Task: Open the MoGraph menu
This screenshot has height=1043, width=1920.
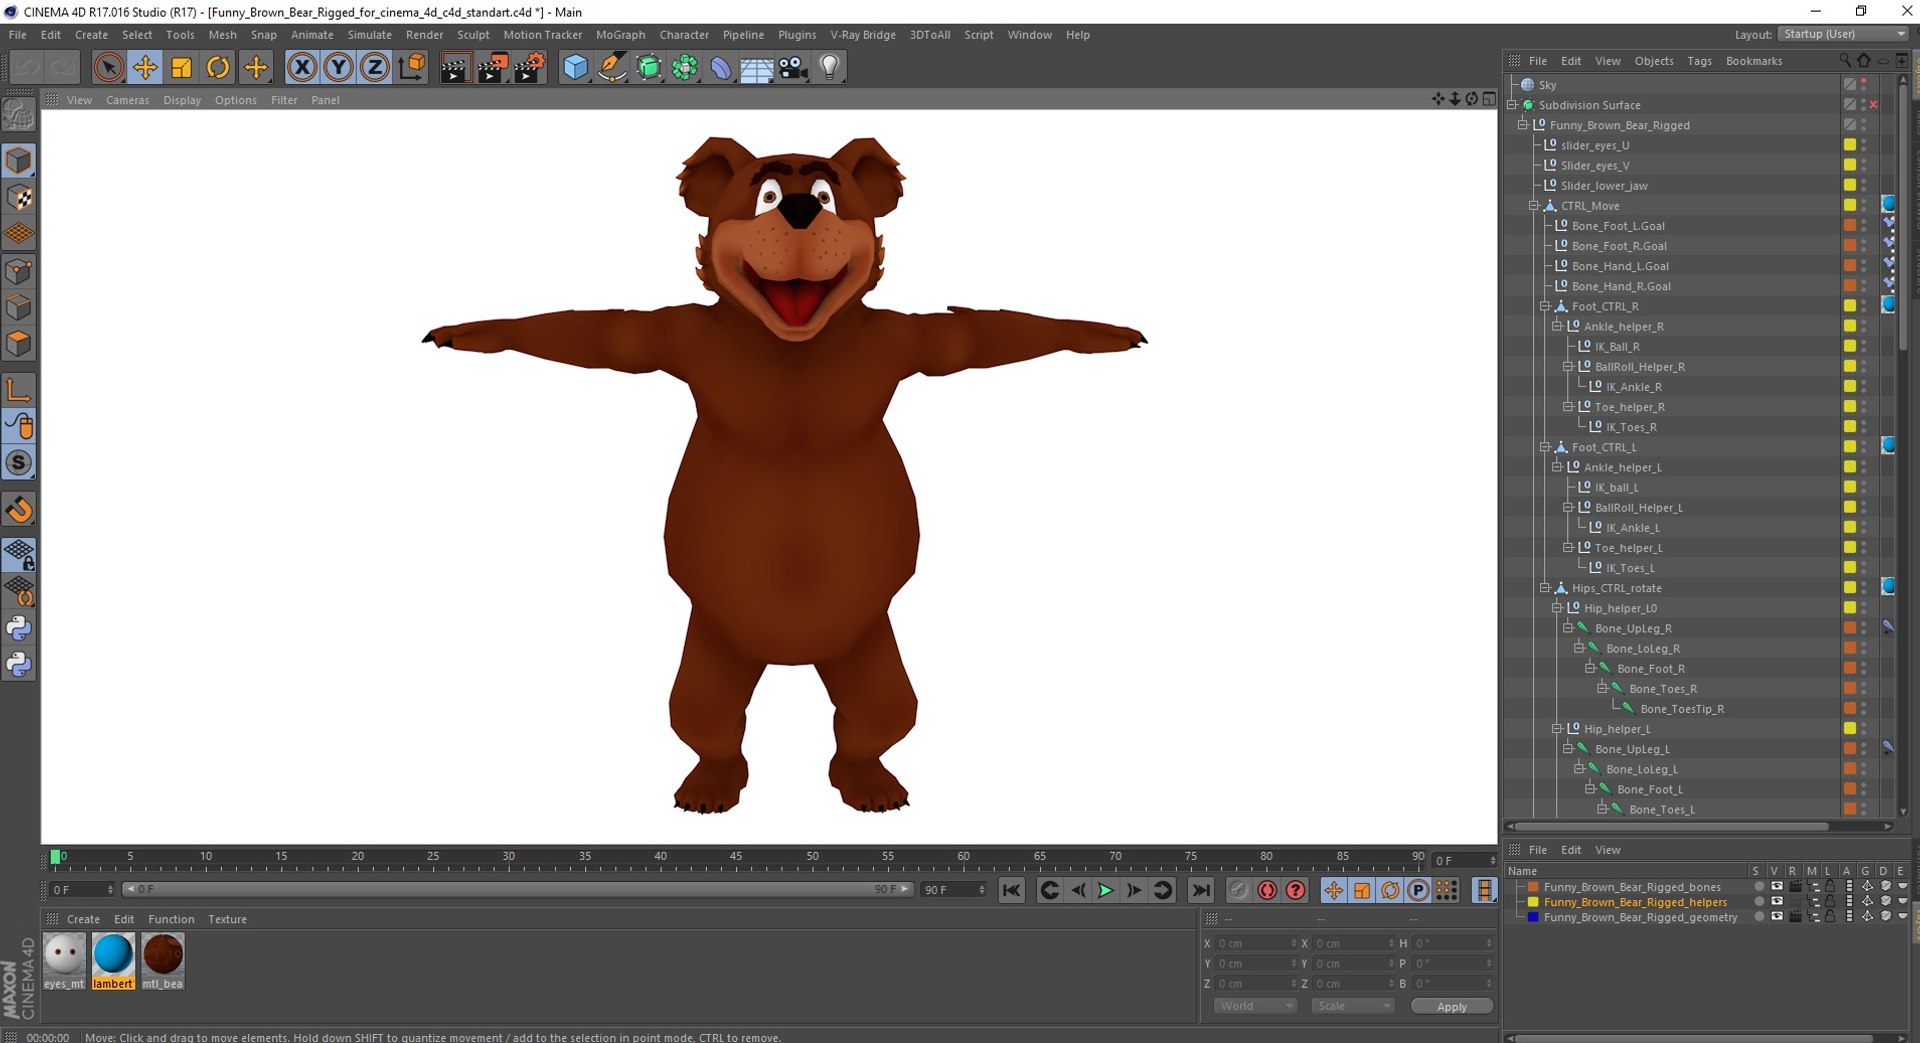Action: 620,35
